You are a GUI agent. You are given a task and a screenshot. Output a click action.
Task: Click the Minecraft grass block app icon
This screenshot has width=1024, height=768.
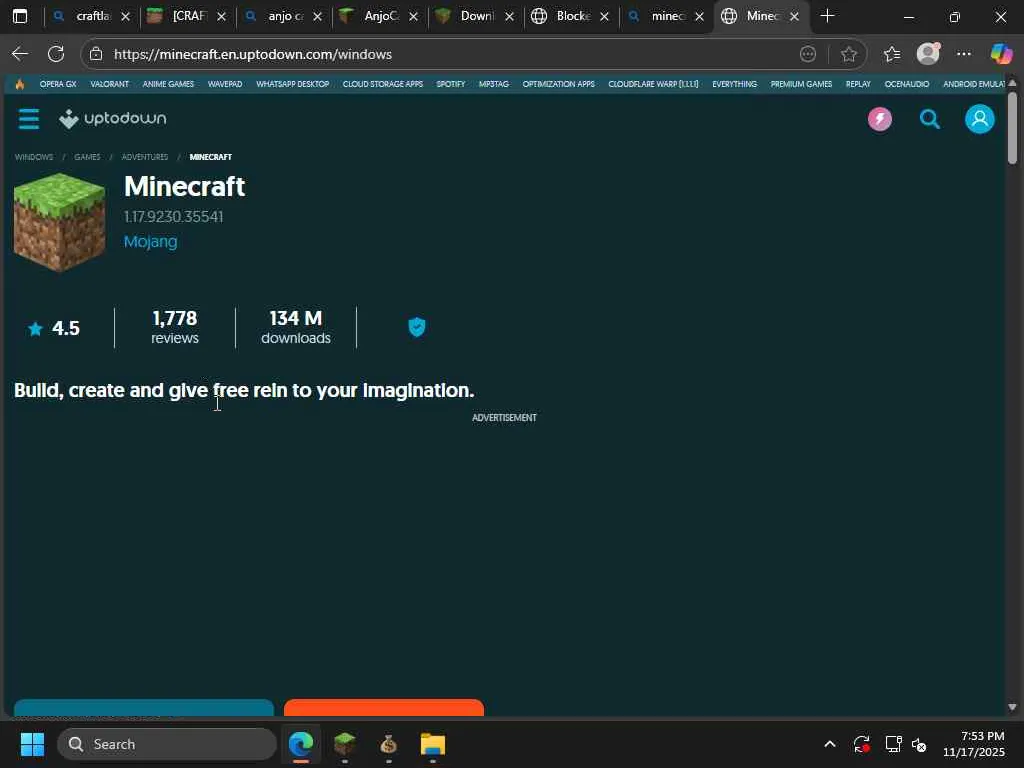point(59,222)
